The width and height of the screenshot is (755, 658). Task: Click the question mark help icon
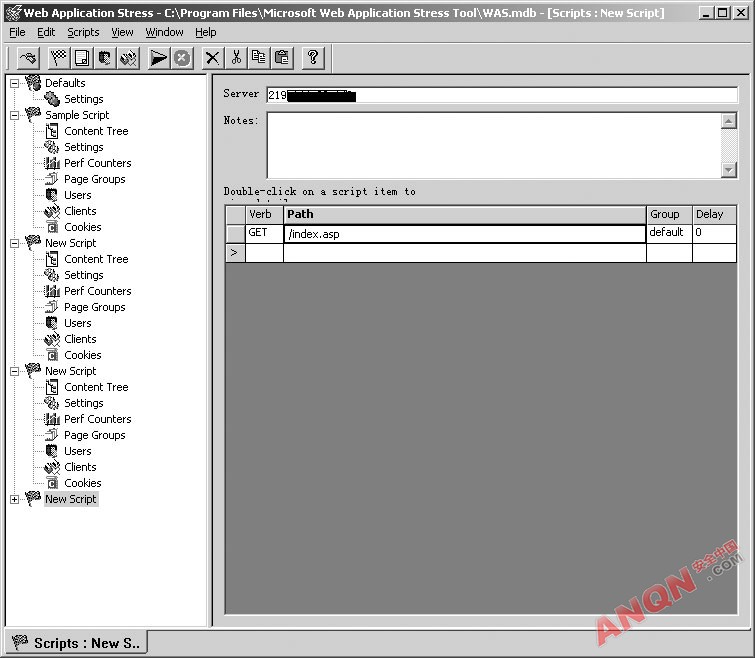(313, 58)
